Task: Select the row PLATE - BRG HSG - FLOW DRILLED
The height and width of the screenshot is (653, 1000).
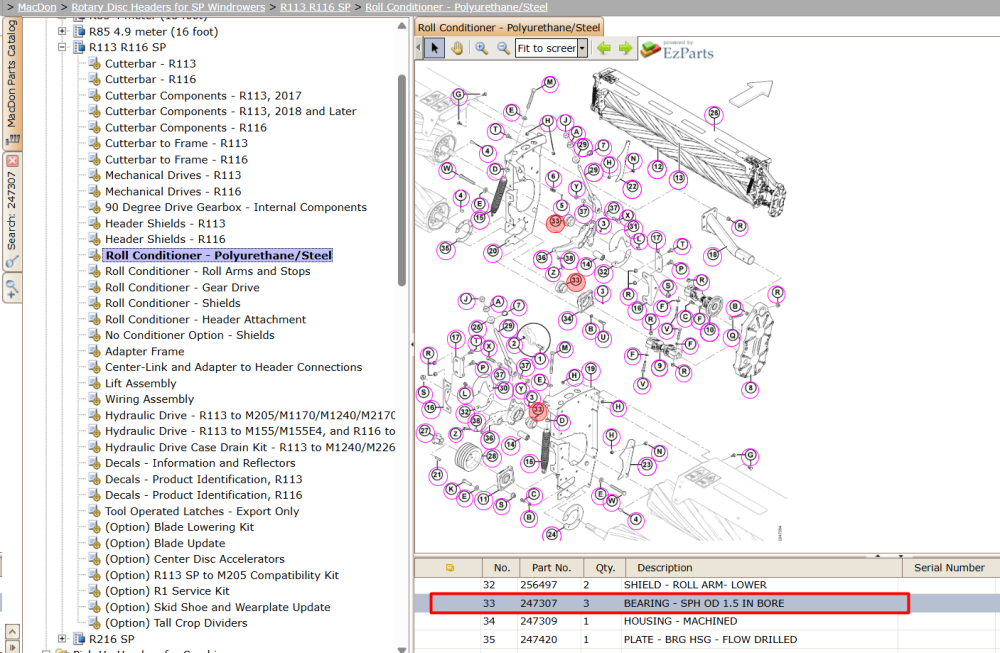Action: 707,640
